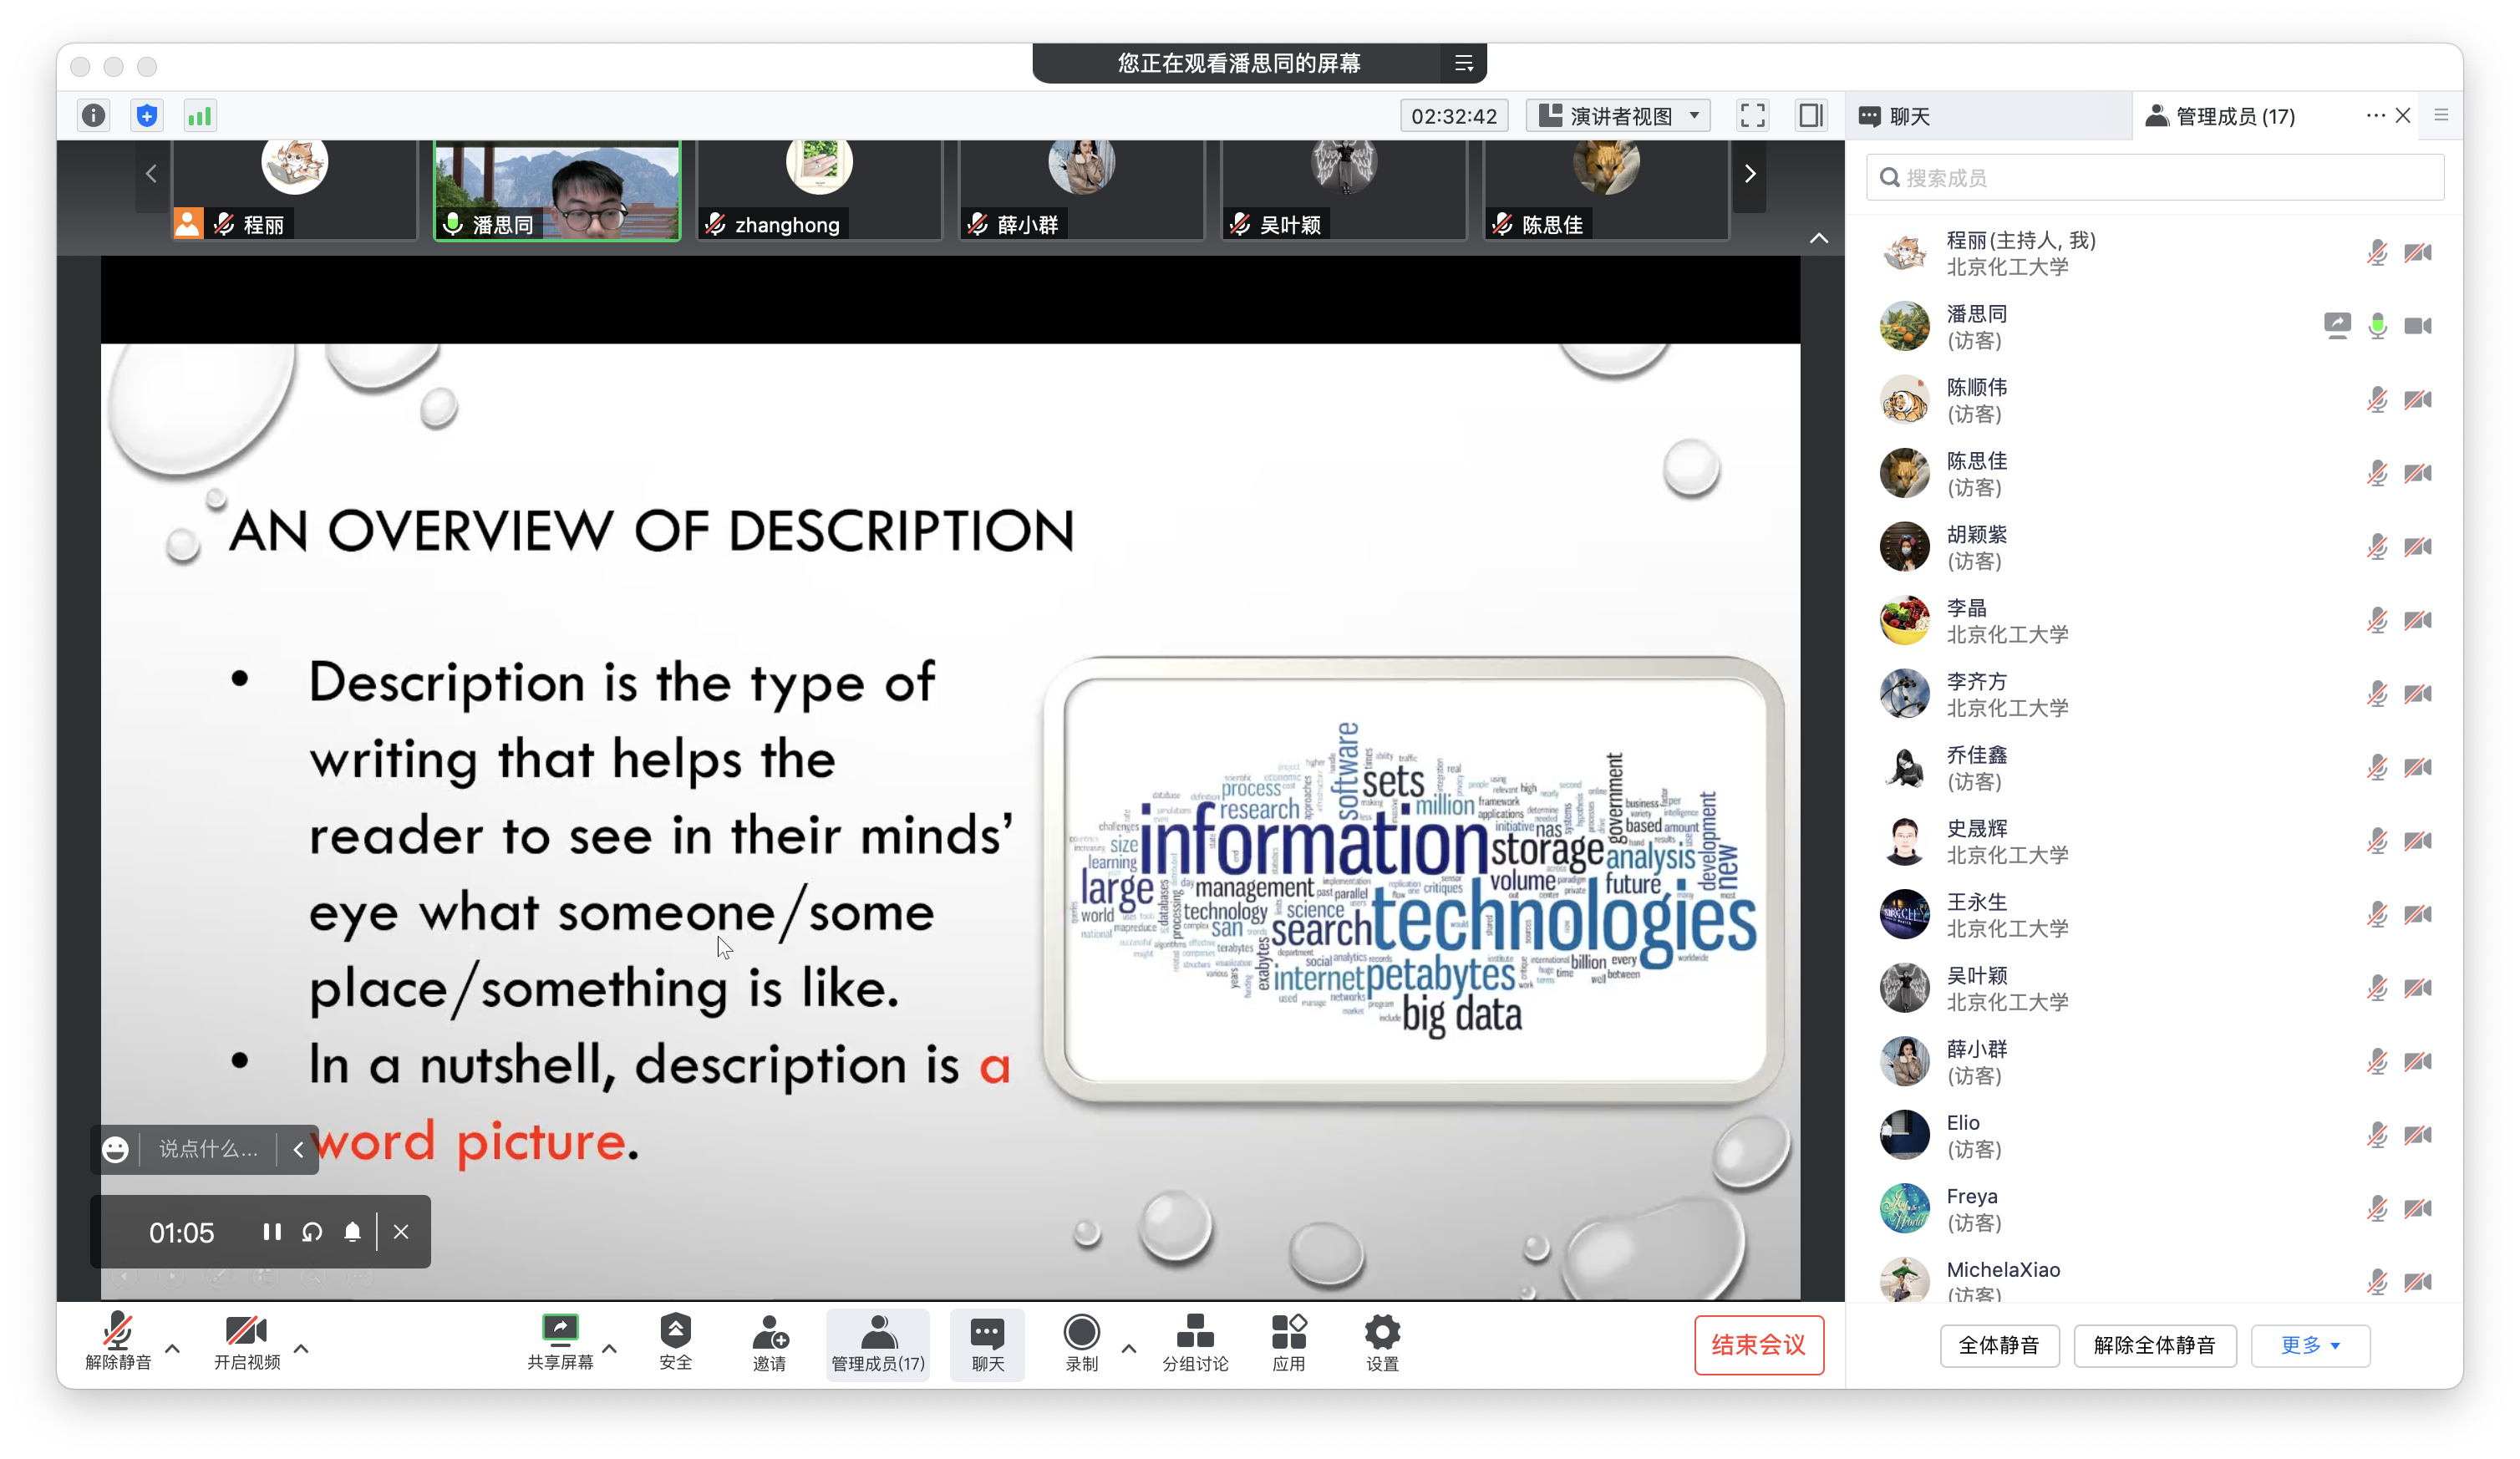Click the 安全 security icon in toolbar
Viewport: 2520px width, 1459px height.
676,1342
